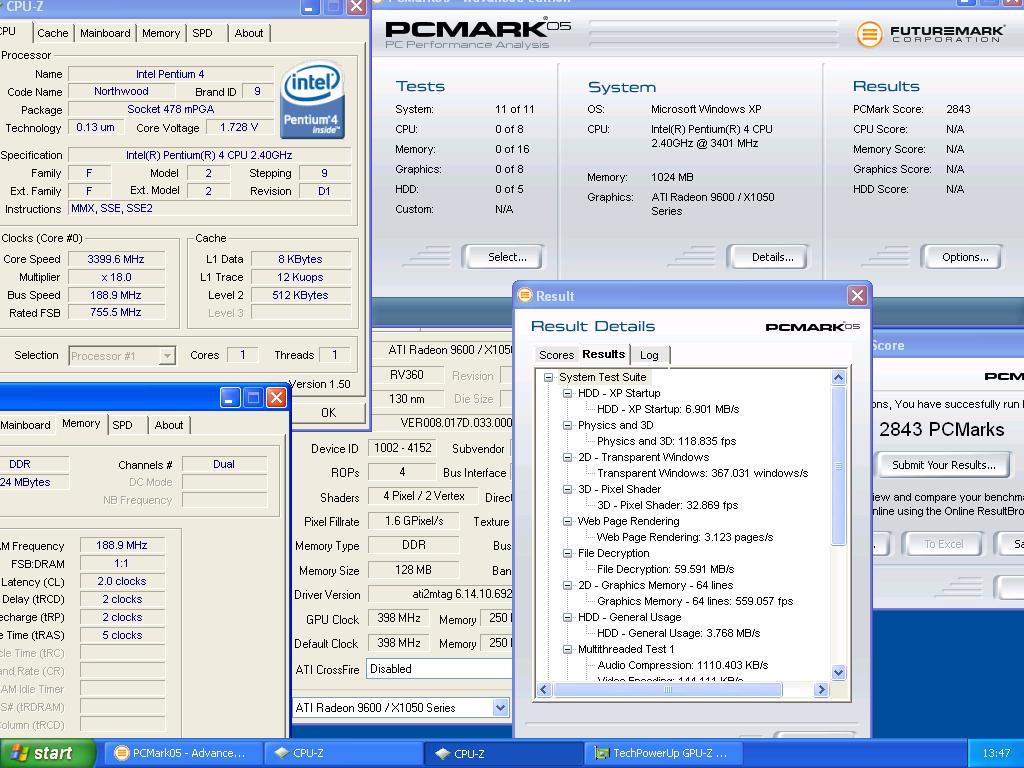Image resolution: width=1024 pixels, height=768 pixels.
Task: Open About tab in lower CPU-Z window
Action: click(169, 425)
